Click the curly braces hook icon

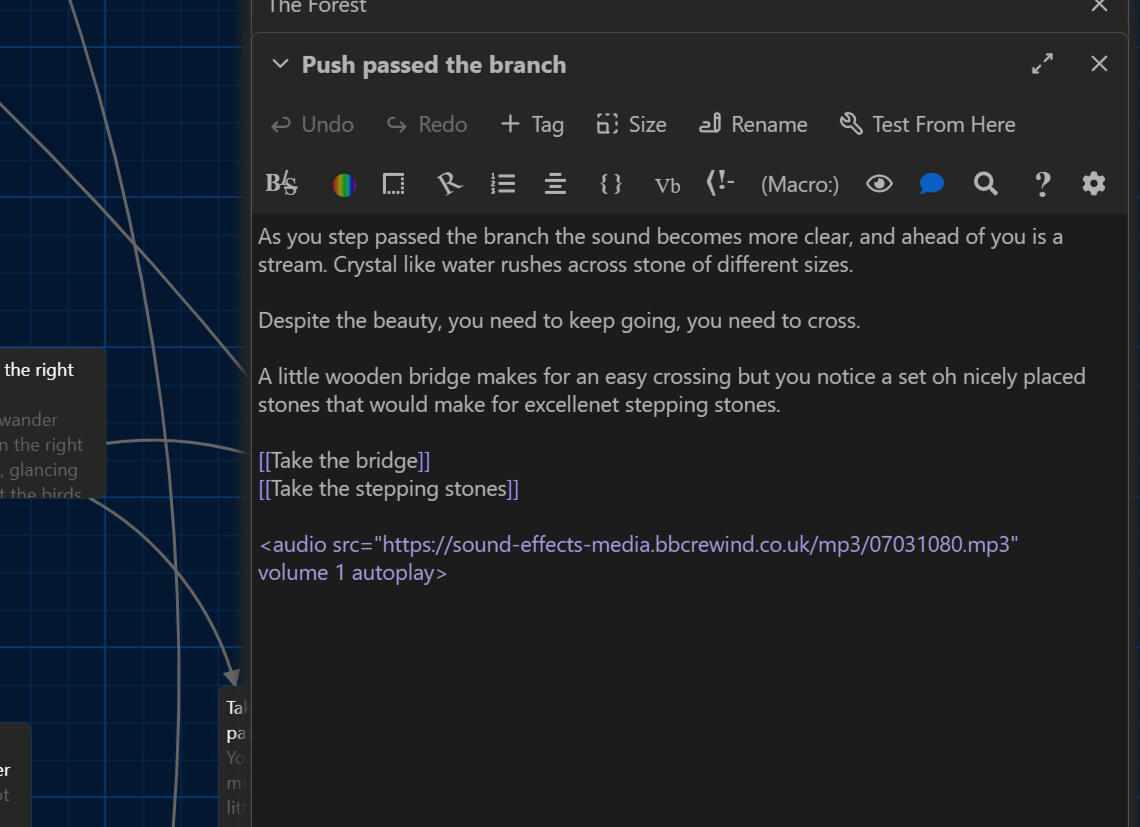[x=611, y=184]
